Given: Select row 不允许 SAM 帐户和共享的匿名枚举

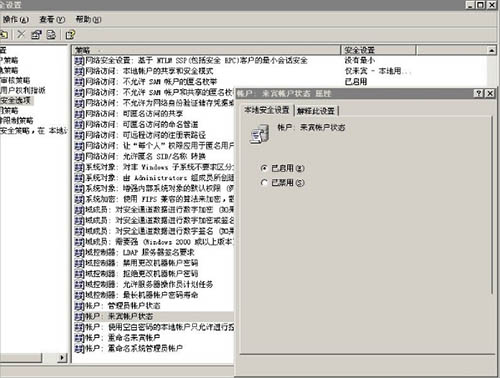Looking at the screenshot, I should click(x=154, y=93).
